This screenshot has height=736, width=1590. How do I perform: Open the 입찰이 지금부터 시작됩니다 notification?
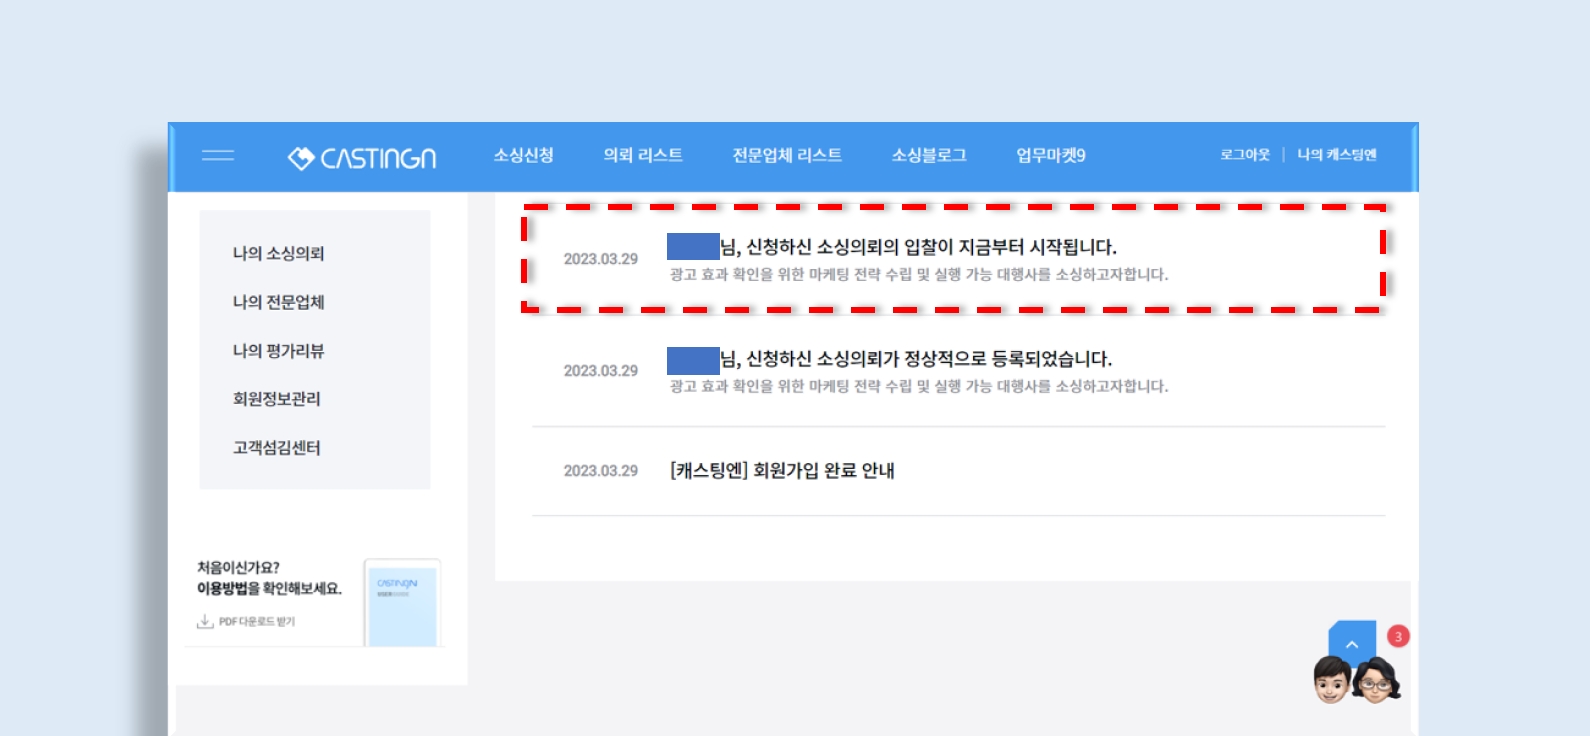tap(917, 247)
